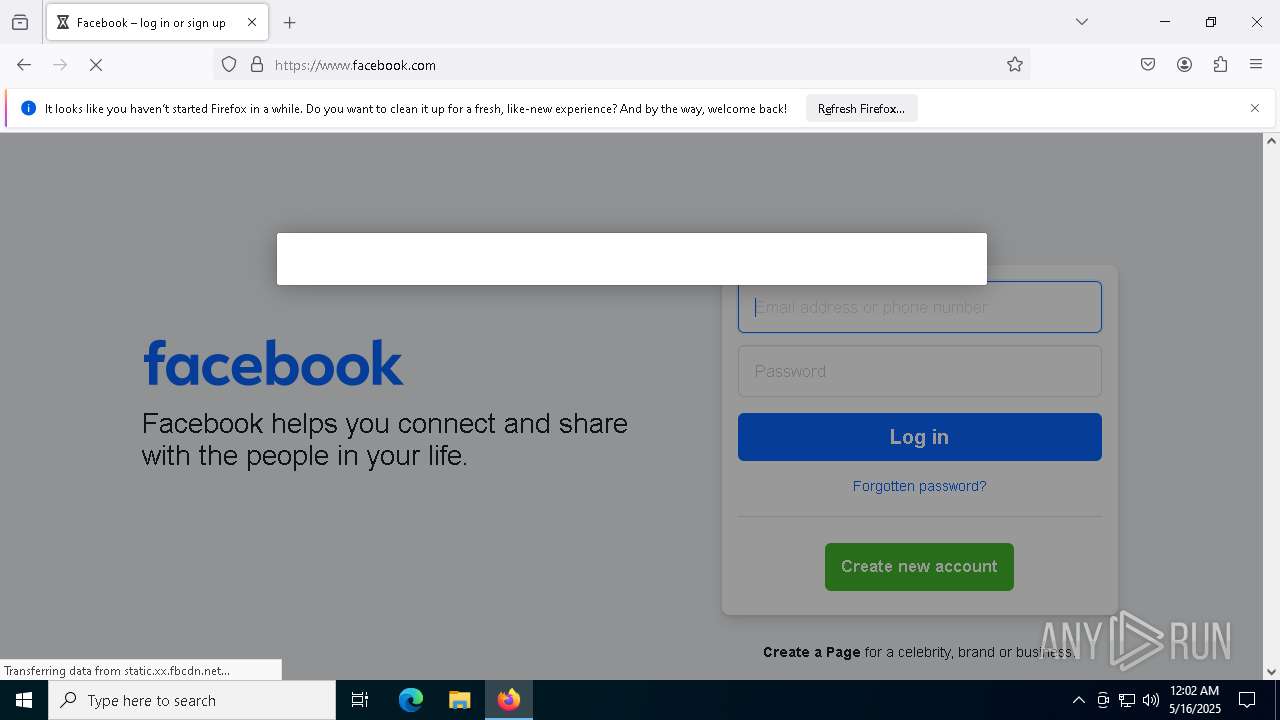The image size is (1280, 720).
Task: Open the Extensions puzzle icon
Action: [1220, 65]
